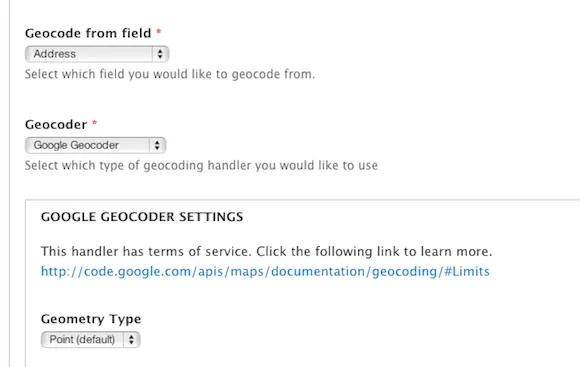Click the up-down arrows on the Address select
This screenshot has width=580, height=367.
pyautogui.click(x=160, y=54)
